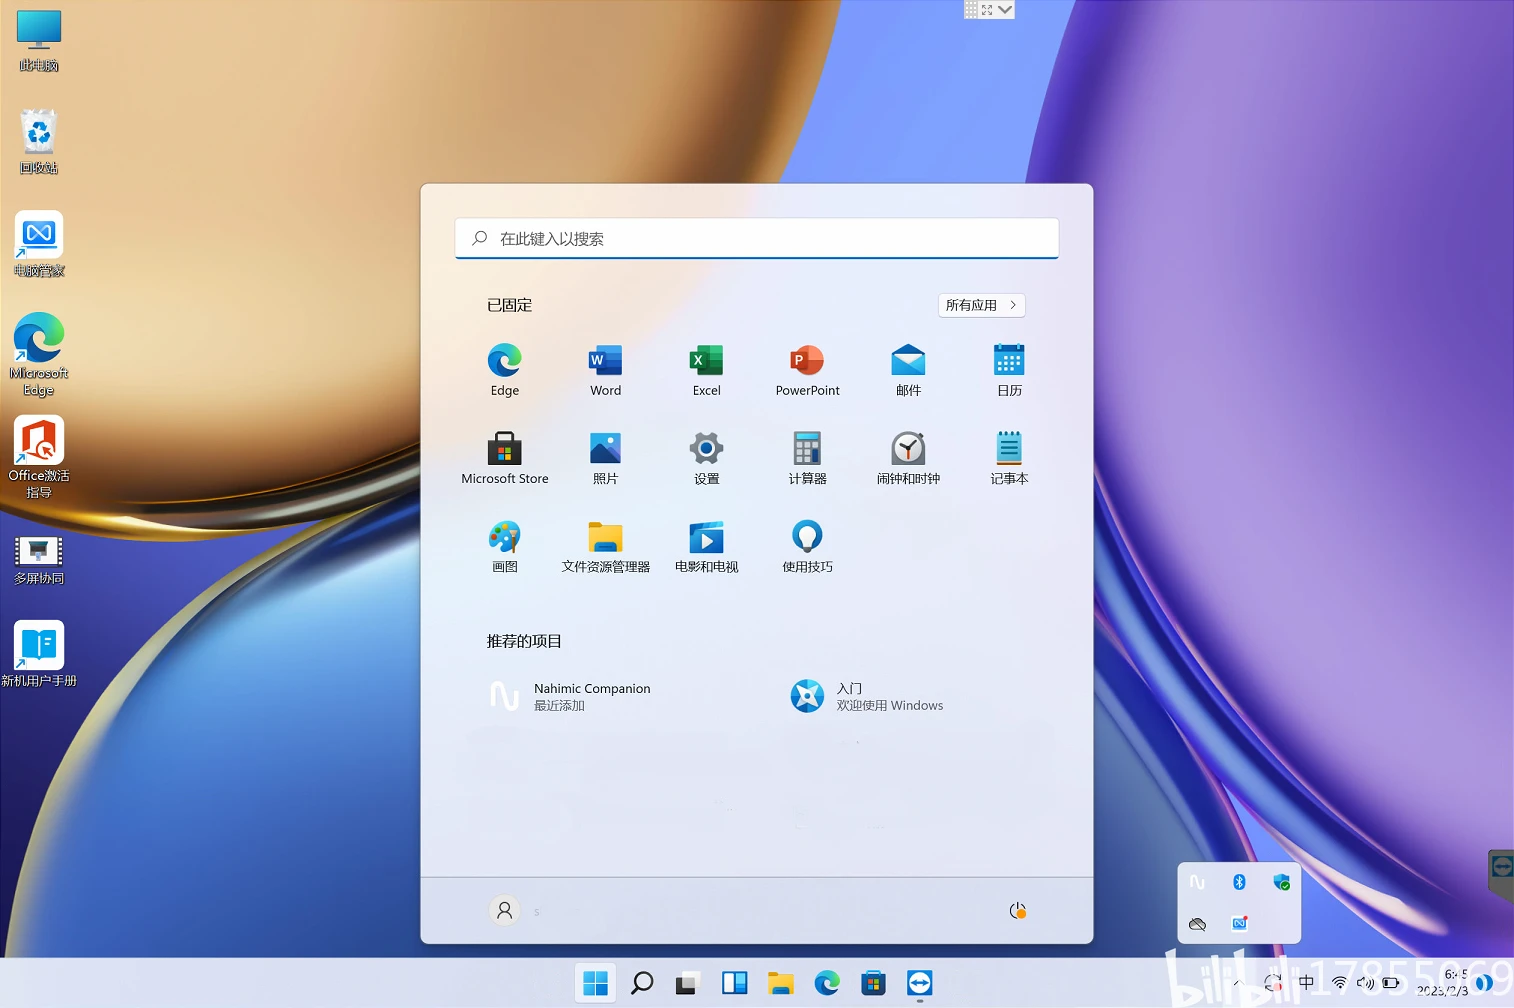Image resolution: width=1514 pixels, height=1008 pixels.
Task: Click the battery tray icon
Action: [1391, 983]
